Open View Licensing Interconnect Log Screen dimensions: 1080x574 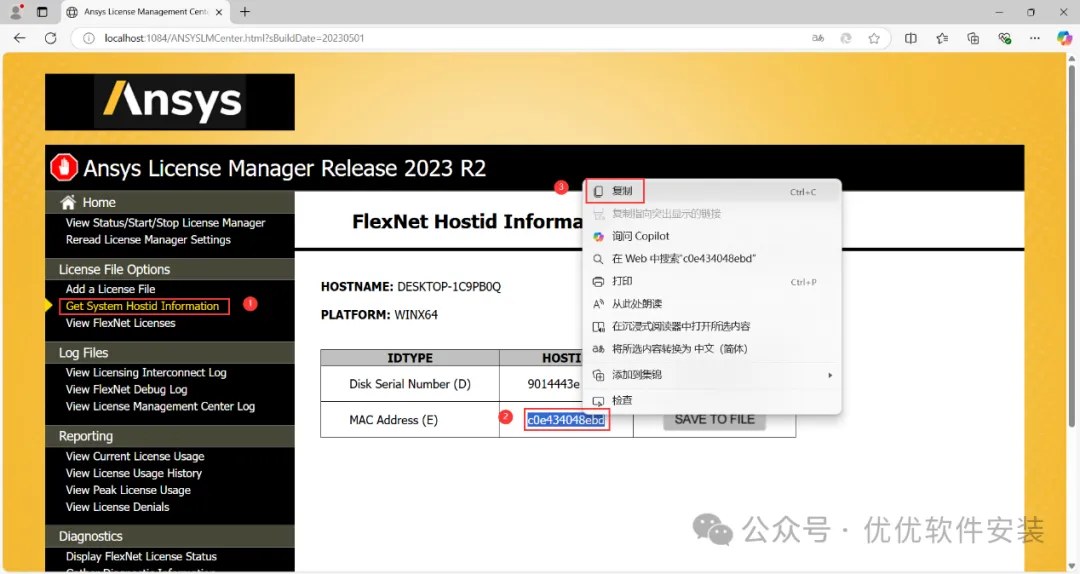[x=146, y=373]
